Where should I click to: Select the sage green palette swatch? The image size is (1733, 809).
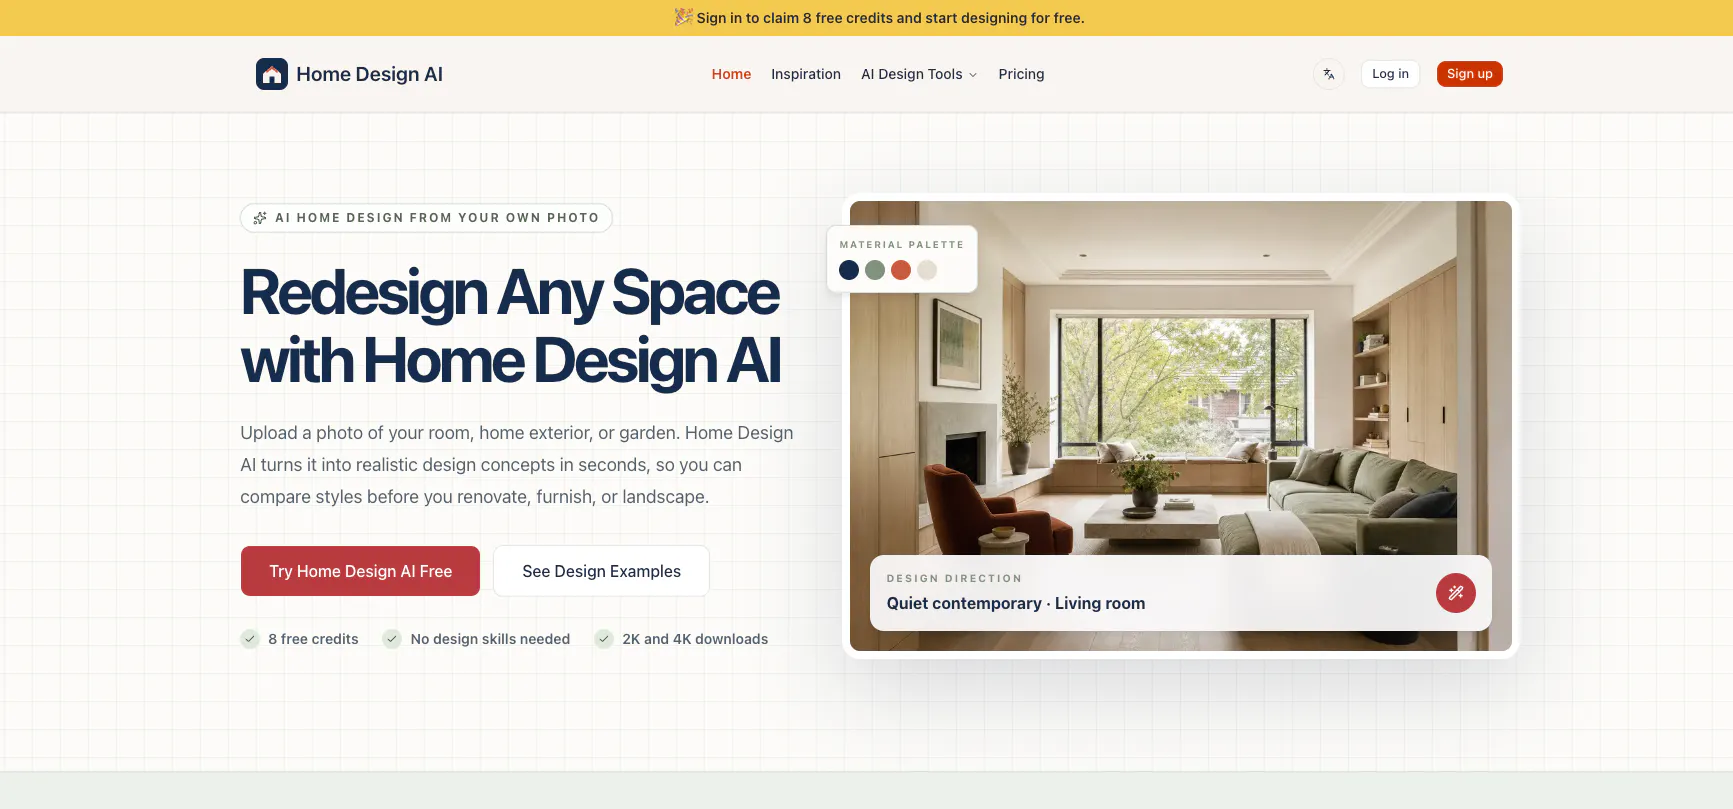(875, 270)
